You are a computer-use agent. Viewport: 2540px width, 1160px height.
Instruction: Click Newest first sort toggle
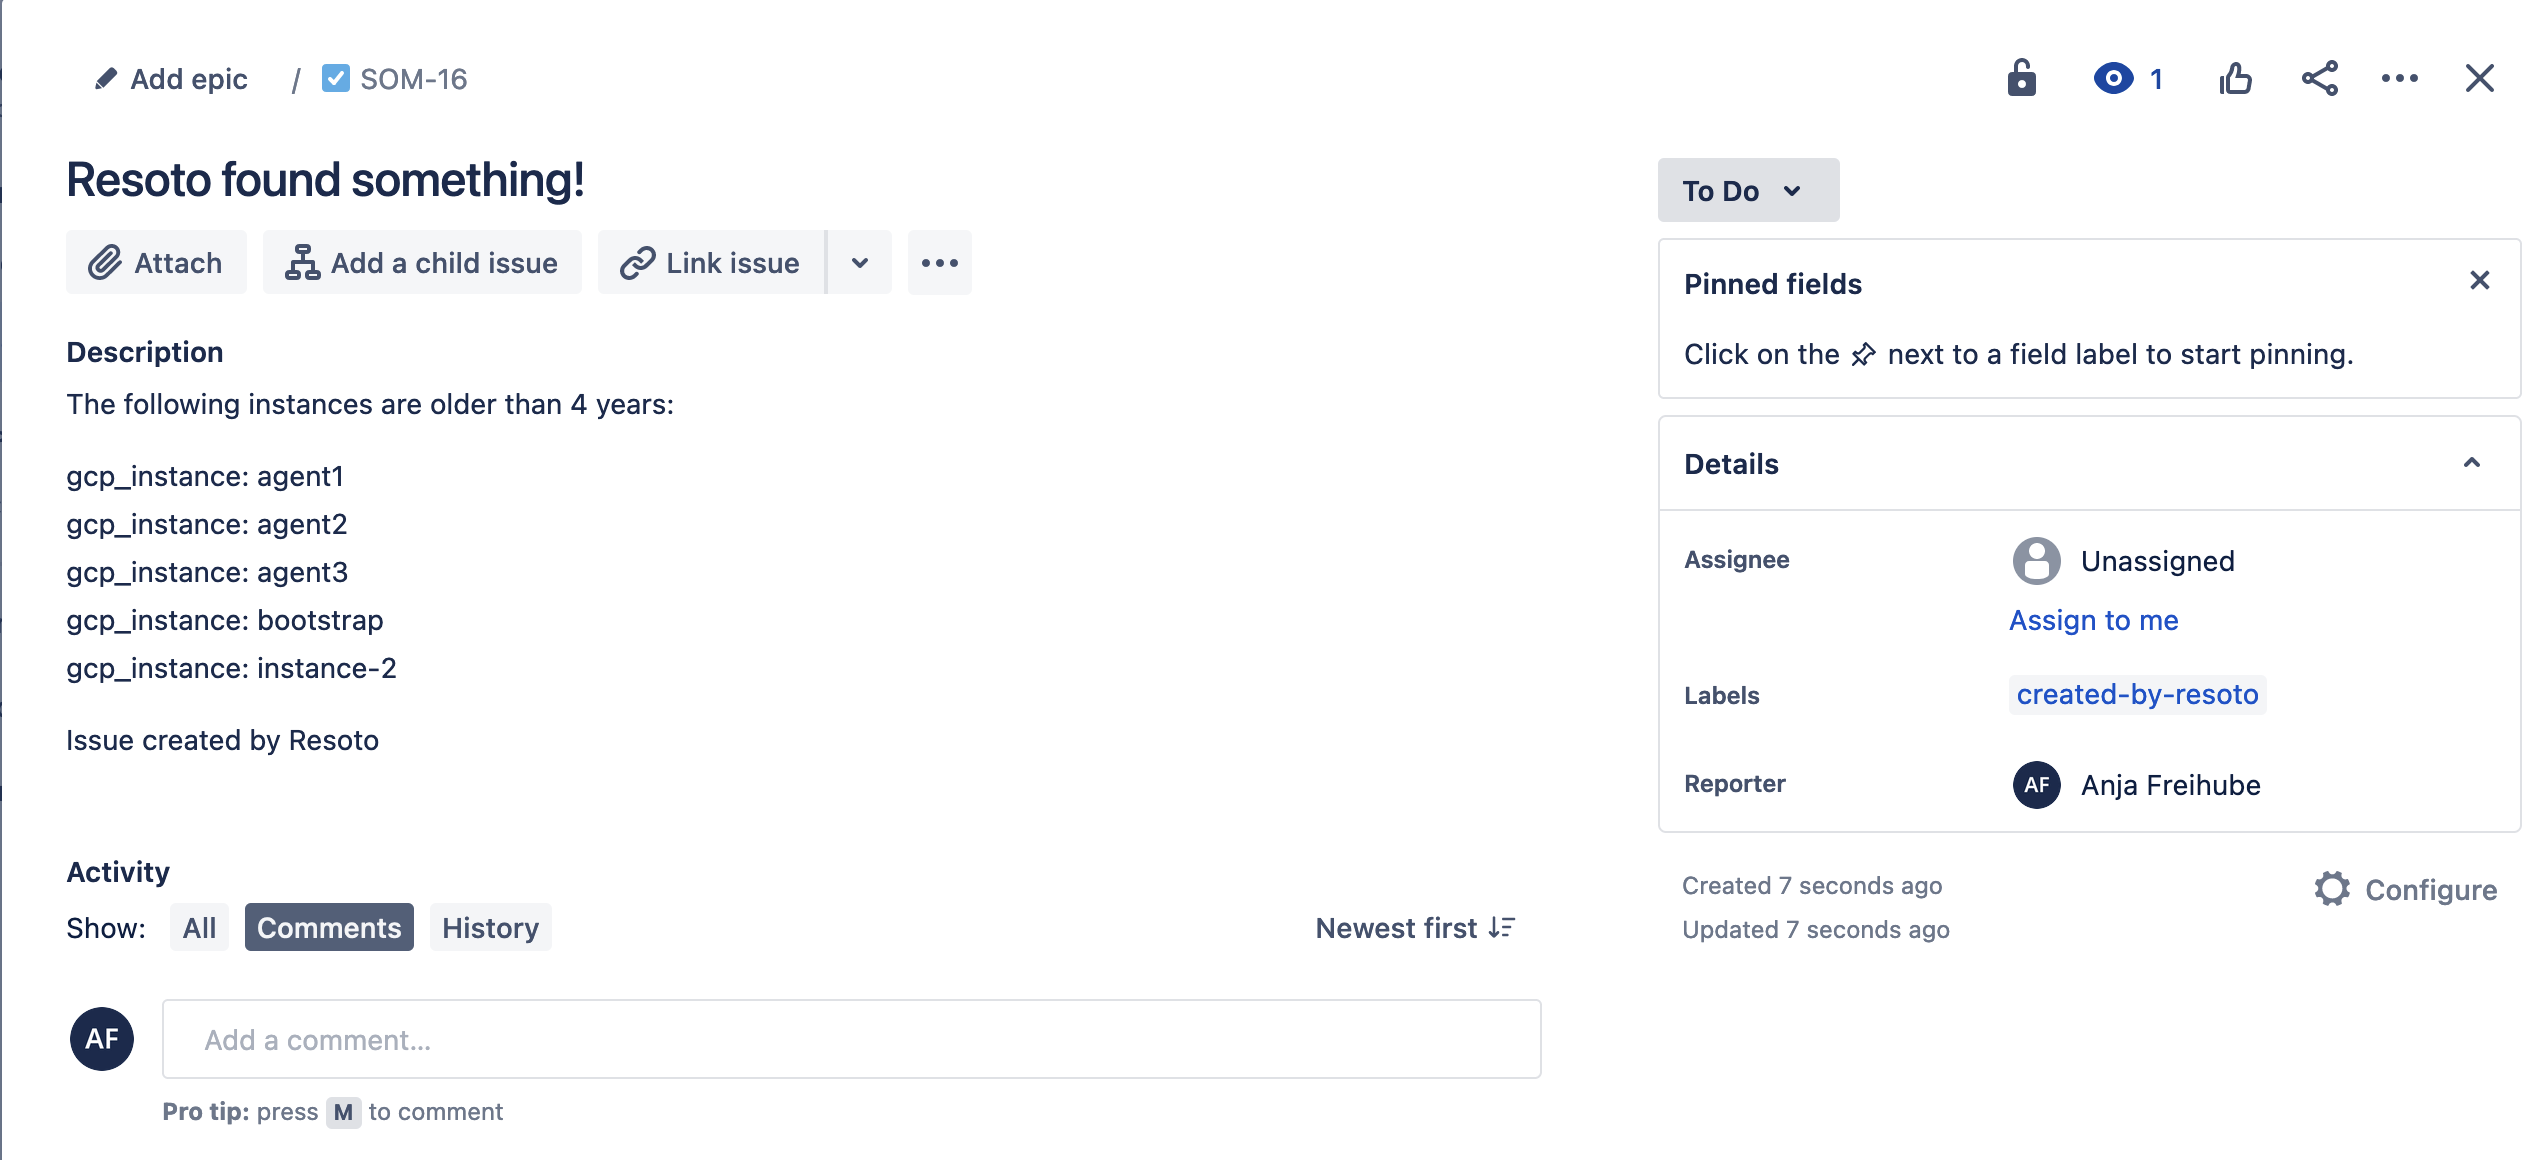point(1413,927)
